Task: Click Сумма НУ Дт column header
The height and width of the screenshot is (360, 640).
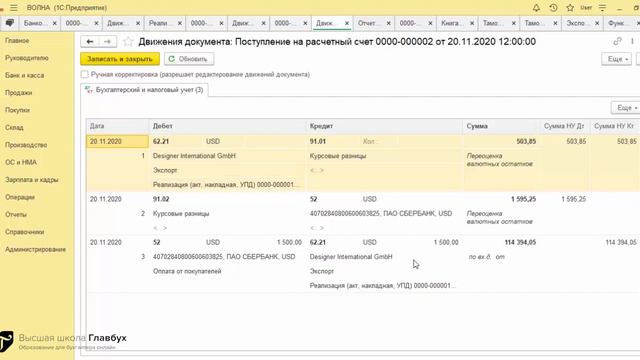Action: click(564, 126)
